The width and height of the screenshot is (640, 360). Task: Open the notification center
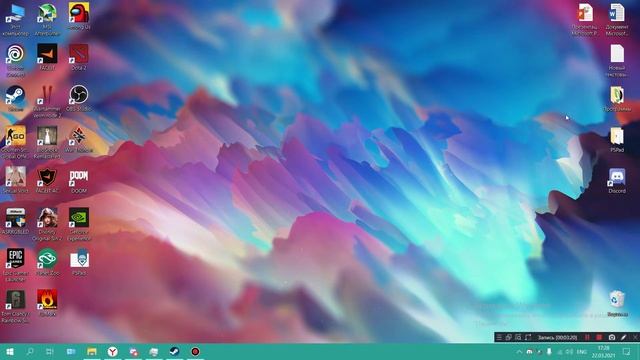tap(627, 351)
